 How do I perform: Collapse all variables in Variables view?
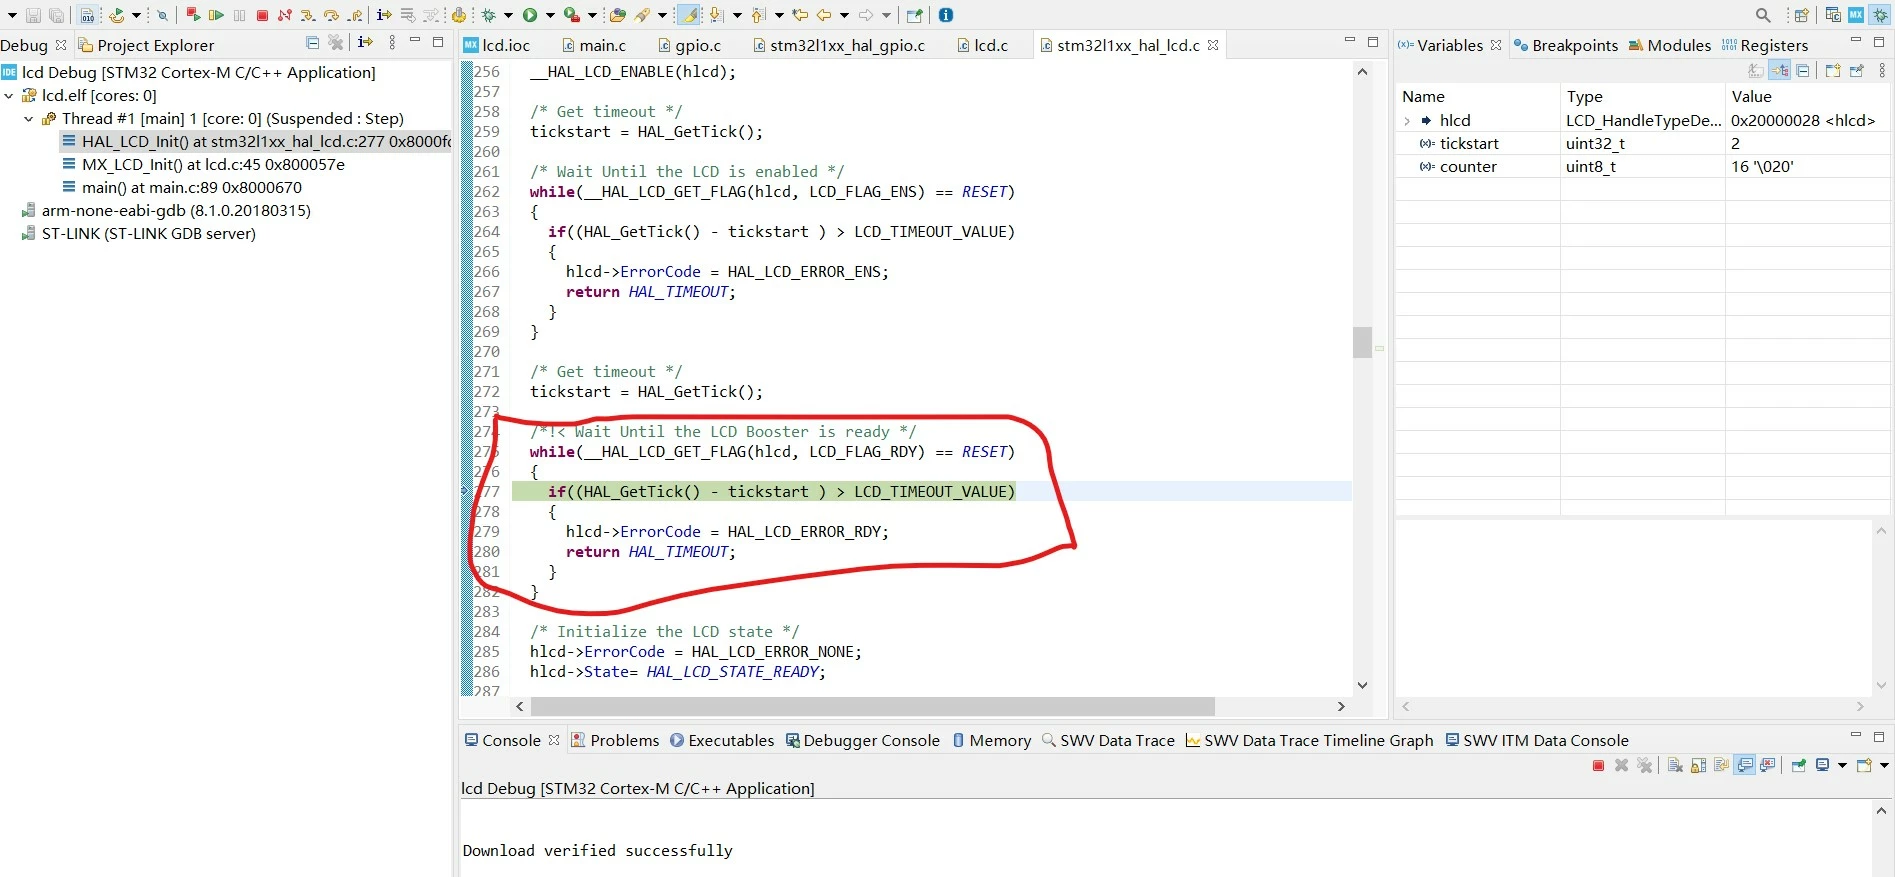pyautogui.click(x=1803, y=71)
